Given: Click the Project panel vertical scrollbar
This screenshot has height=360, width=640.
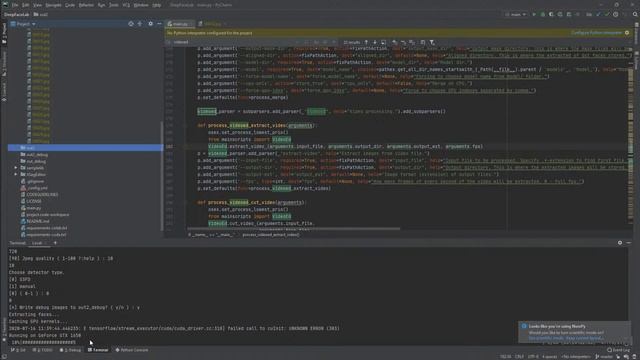Looking at the screenshot, I should point(162,176).
